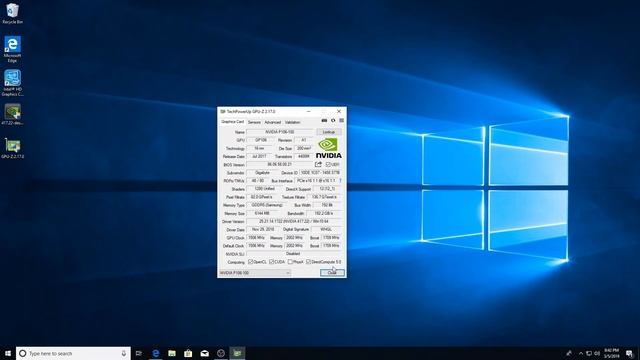Toggle the CUDA checkbox
Screen dimensions: 640x360
point(271,262)
